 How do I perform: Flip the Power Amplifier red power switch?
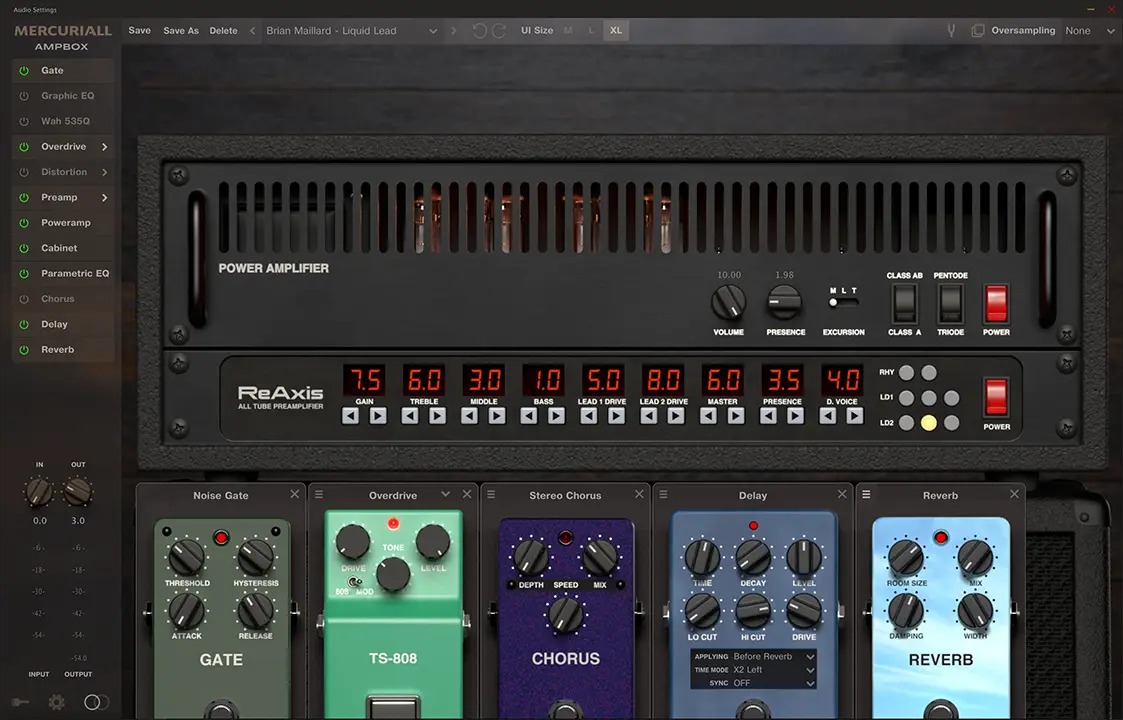click(x=996, y=303)
